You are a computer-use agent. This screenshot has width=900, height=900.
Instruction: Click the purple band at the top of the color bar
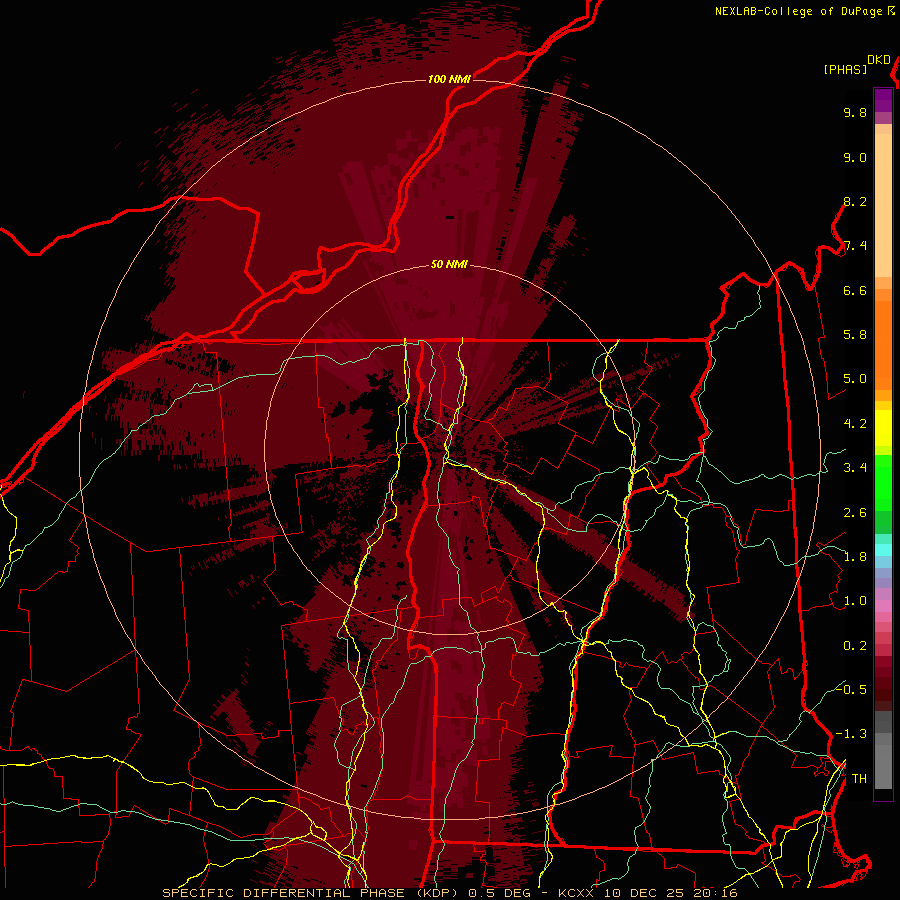point(883,100)
